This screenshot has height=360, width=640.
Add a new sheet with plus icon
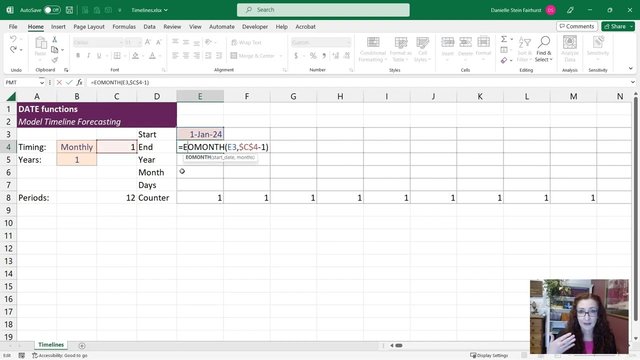point(82,346)
